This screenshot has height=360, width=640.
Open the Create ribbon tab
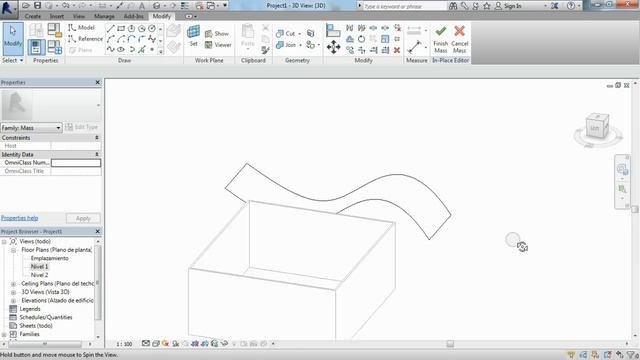33,16
